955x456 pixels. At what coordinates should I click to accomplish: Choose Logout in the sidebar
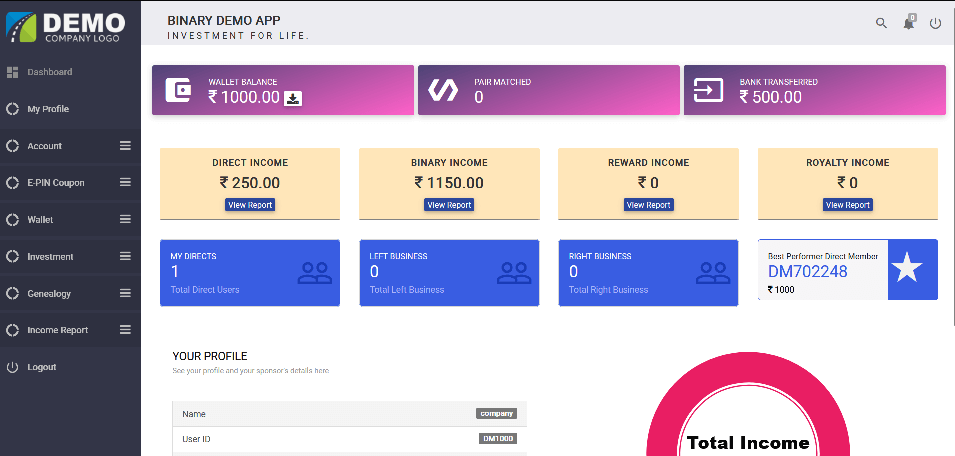[70, 367]
